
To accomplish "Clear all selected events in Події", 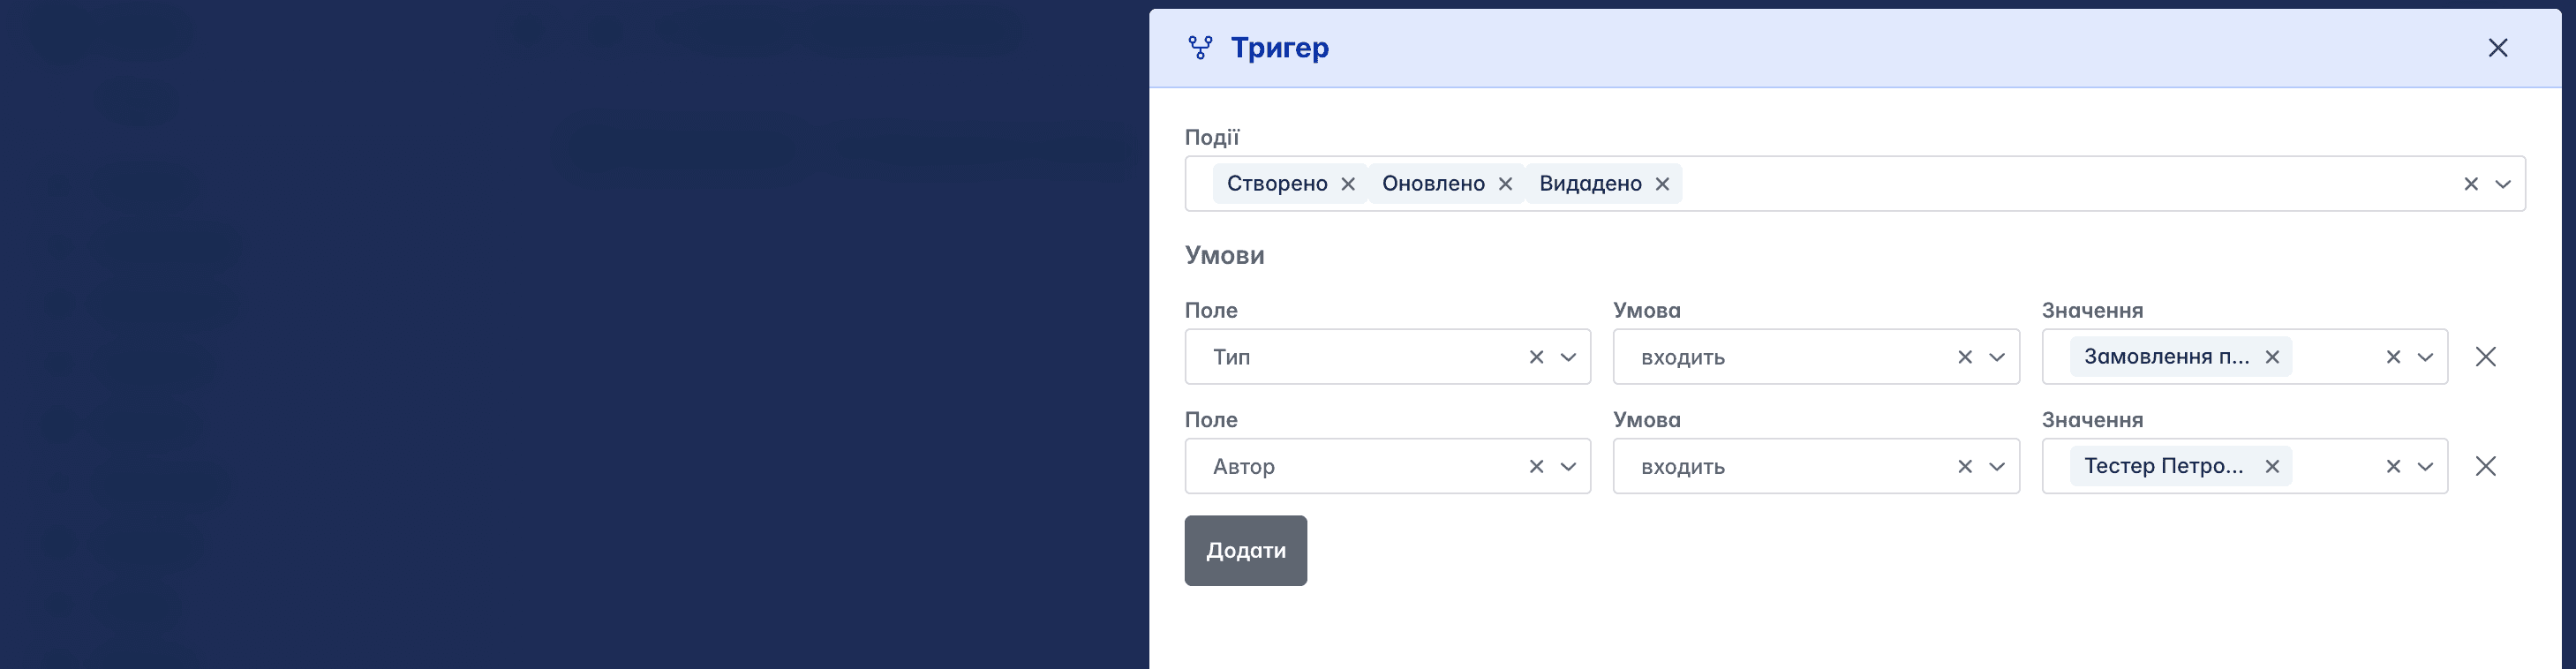I will point(2471,184).
